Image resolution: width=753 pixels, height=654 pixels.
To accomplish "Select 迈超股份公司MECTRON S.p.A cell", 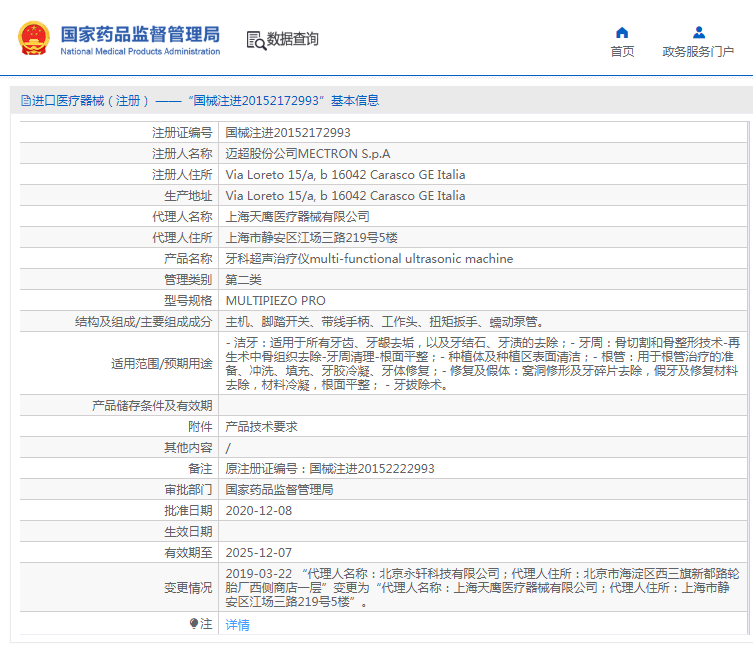I will [308, 154].
